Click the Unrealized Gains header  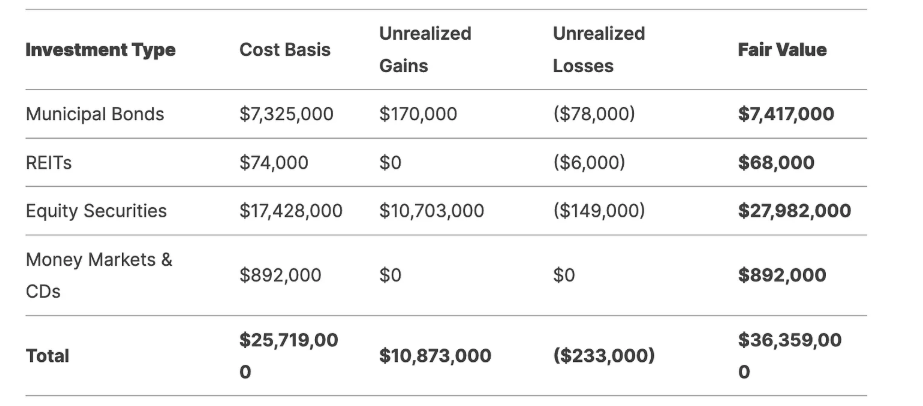coord(425,49)
